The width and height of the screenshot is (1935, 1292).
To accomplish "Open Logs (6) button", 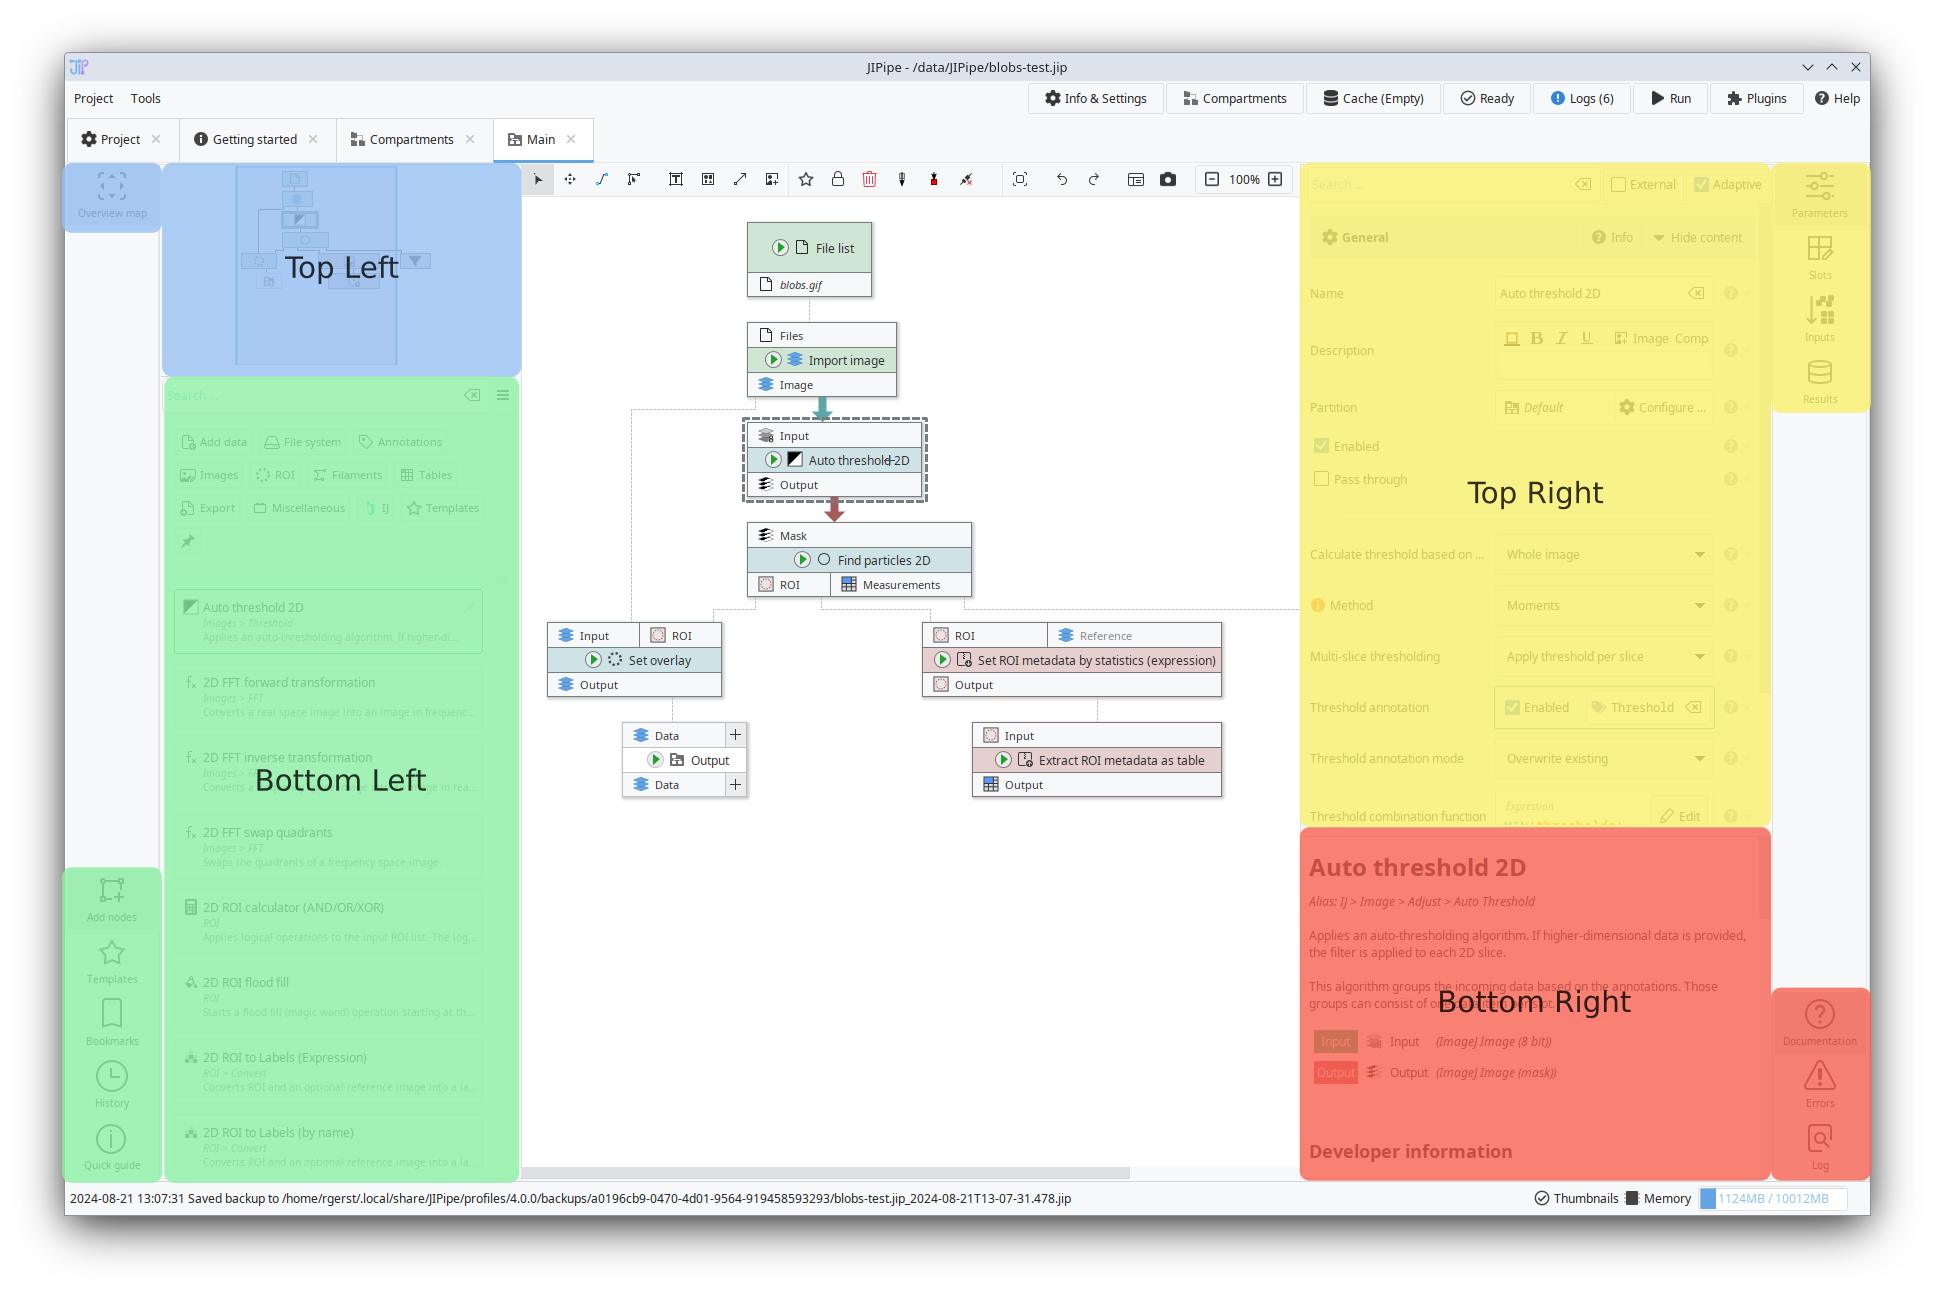I will (x=1582, y=98).
